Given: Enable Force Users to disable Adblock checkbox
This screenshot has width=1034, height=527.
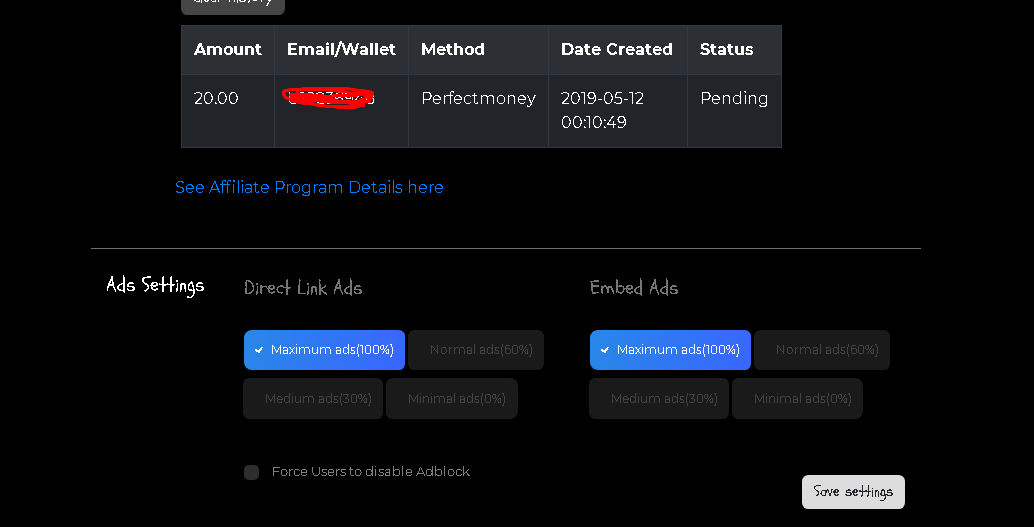Looking at the screenshot, I should 251,472.
